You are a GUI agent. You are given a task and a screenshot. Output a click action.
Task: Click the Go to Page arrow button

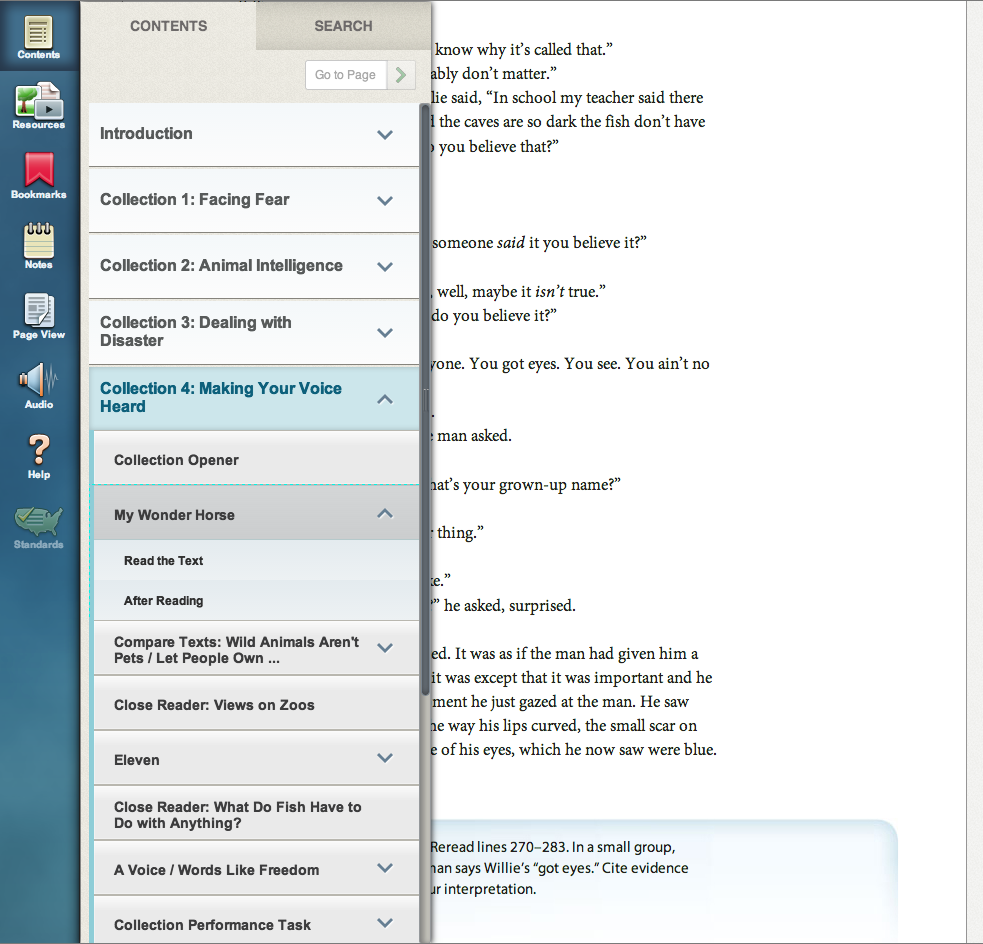click(398, 74)
